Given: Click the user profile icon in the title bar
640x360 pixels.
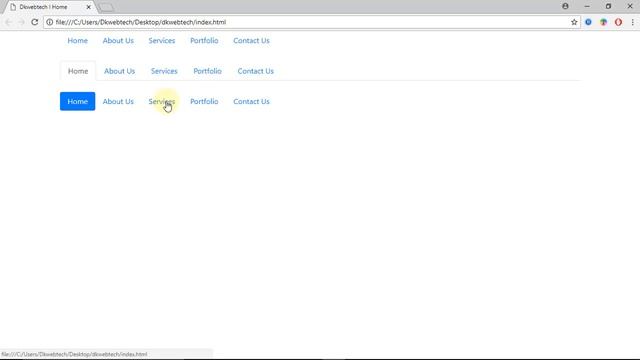Looking at the screenshot, I should (x=565, y=6).
